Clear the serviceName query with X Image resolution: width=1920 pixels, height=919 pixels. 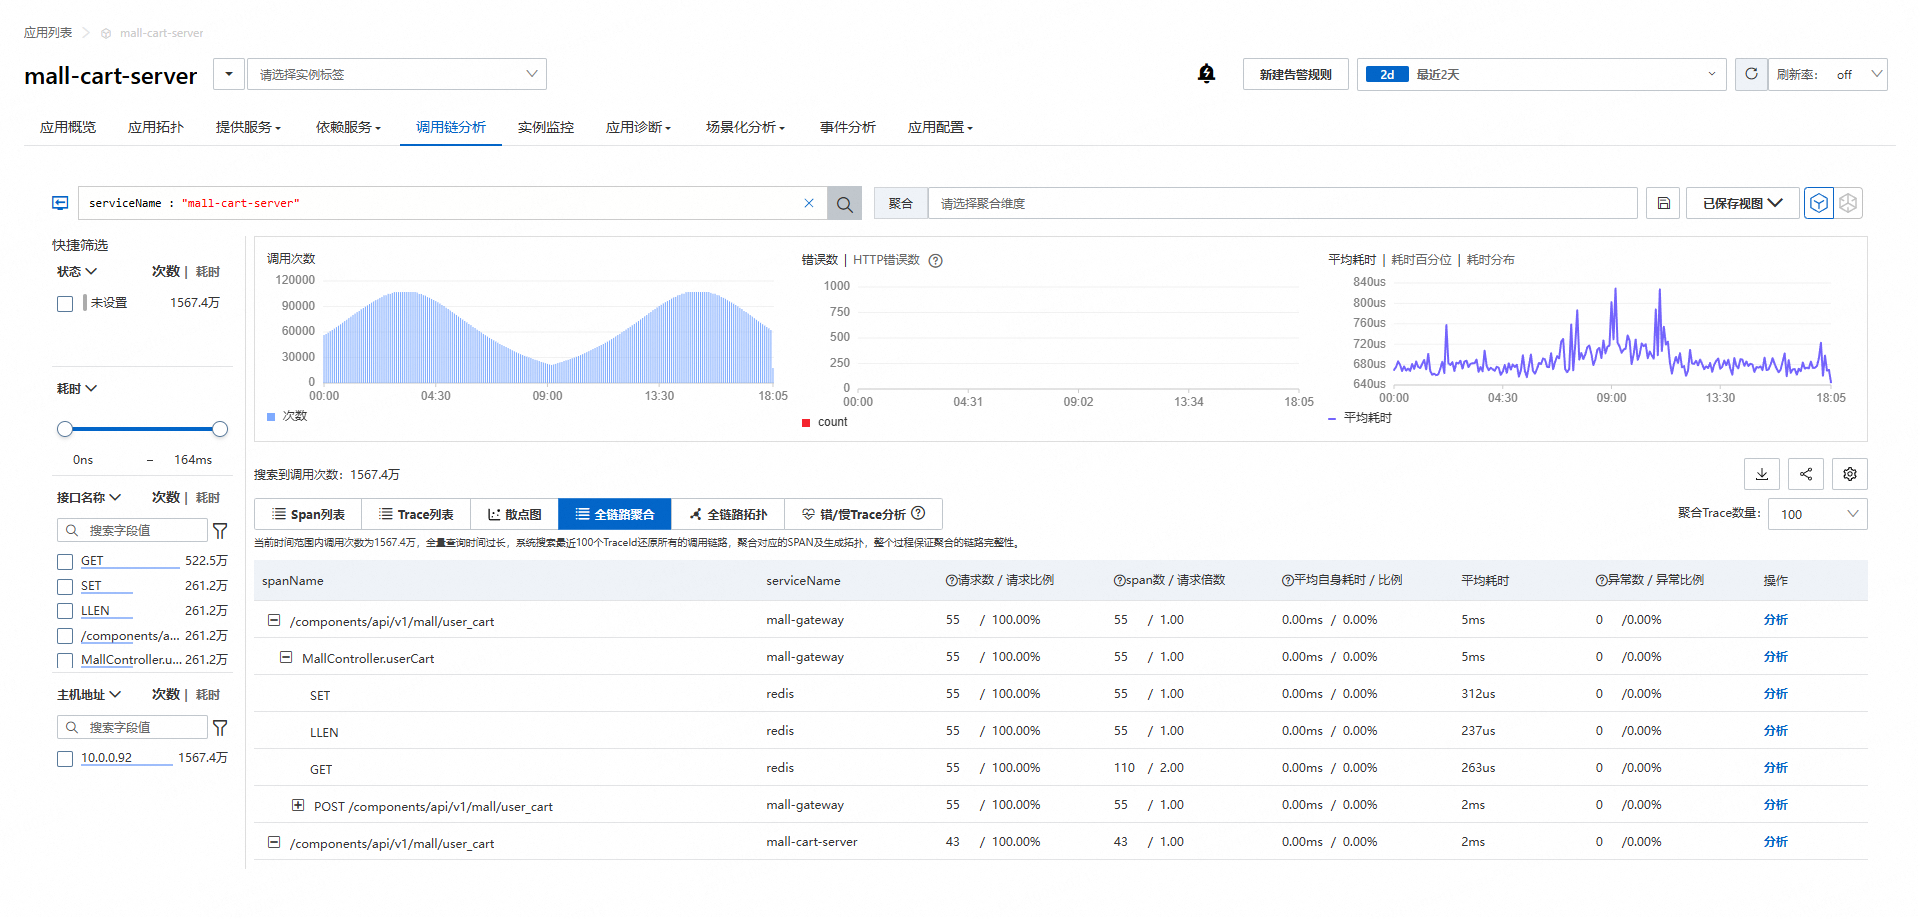(x=809, y=203)
